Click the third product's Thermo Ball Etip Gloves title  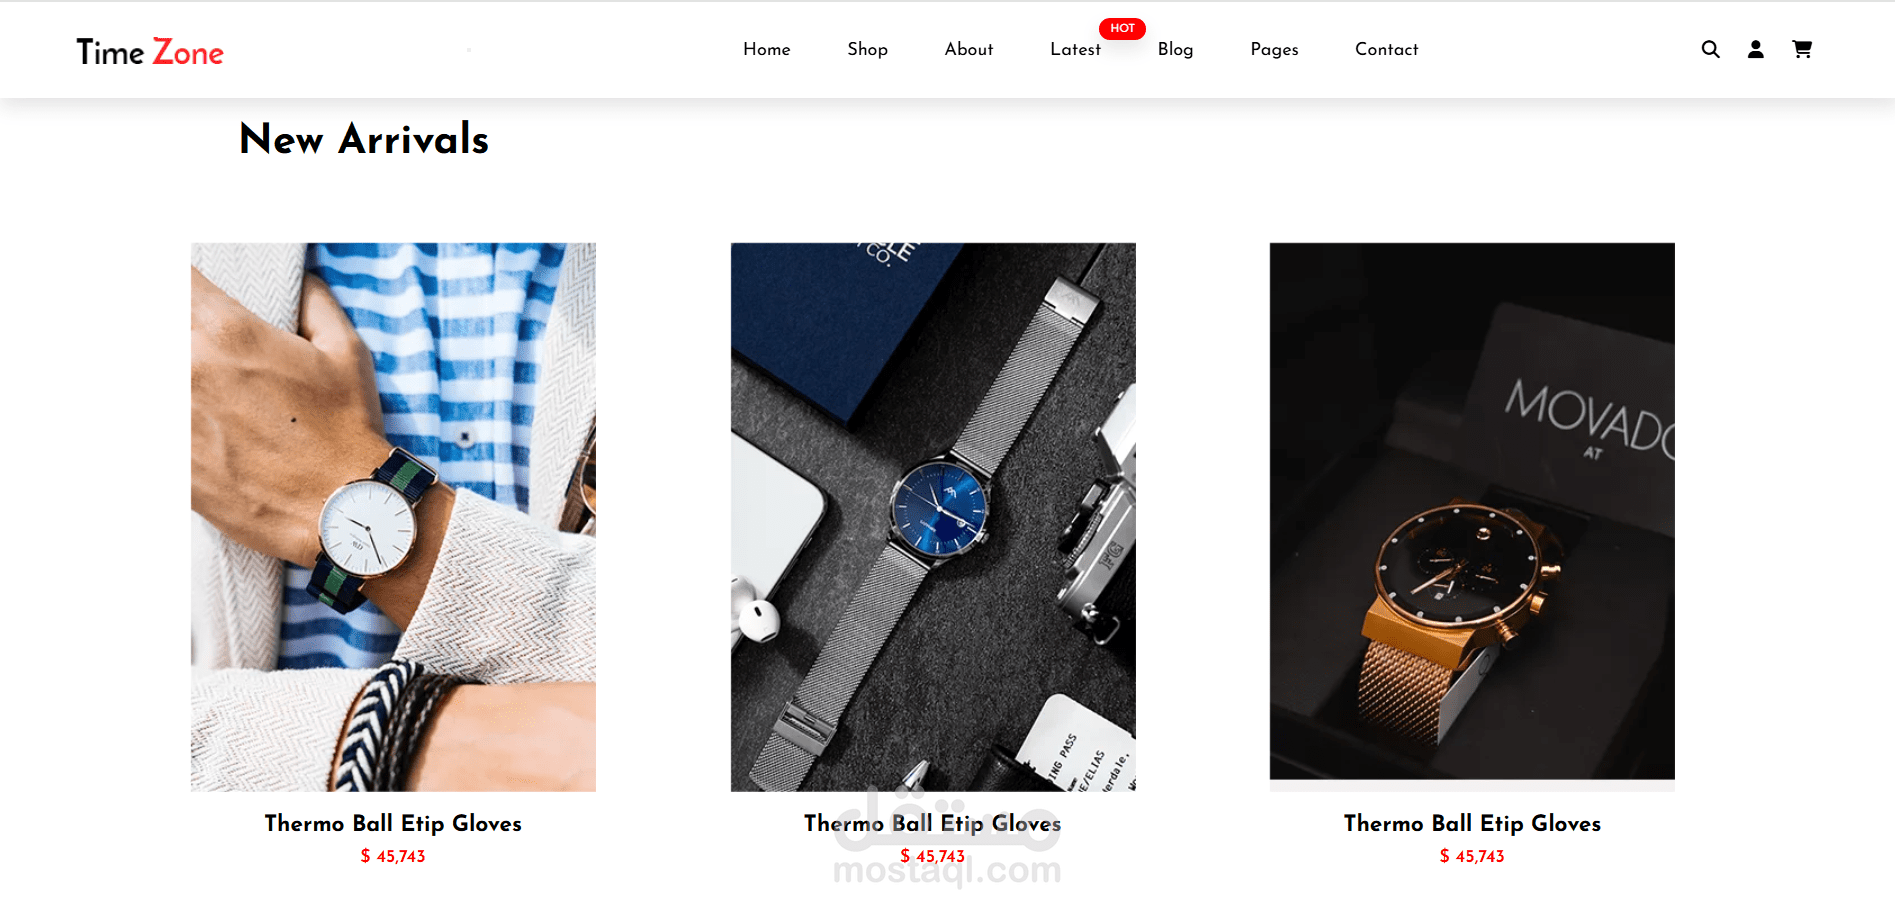pyautogui.click(x=1472, y=824)
